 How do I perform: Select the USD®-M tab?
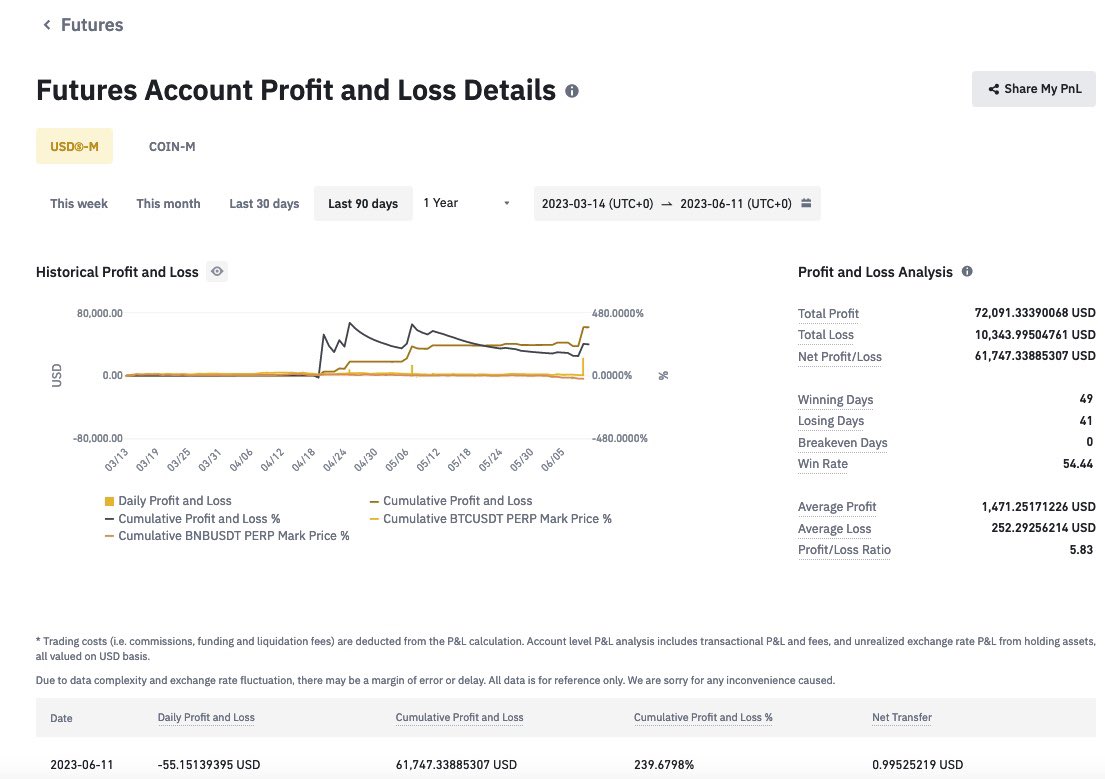pyautogui.click(x=74, y=146)
